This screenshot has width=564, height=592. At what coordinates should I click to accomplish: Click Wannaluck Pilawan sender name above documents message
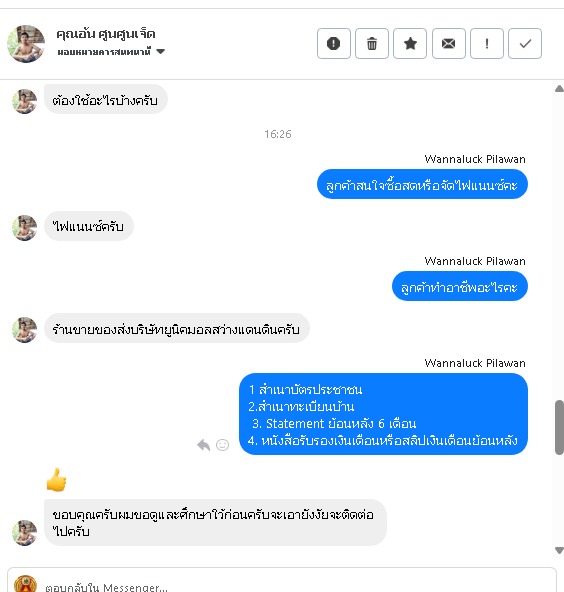pos(475,363)
